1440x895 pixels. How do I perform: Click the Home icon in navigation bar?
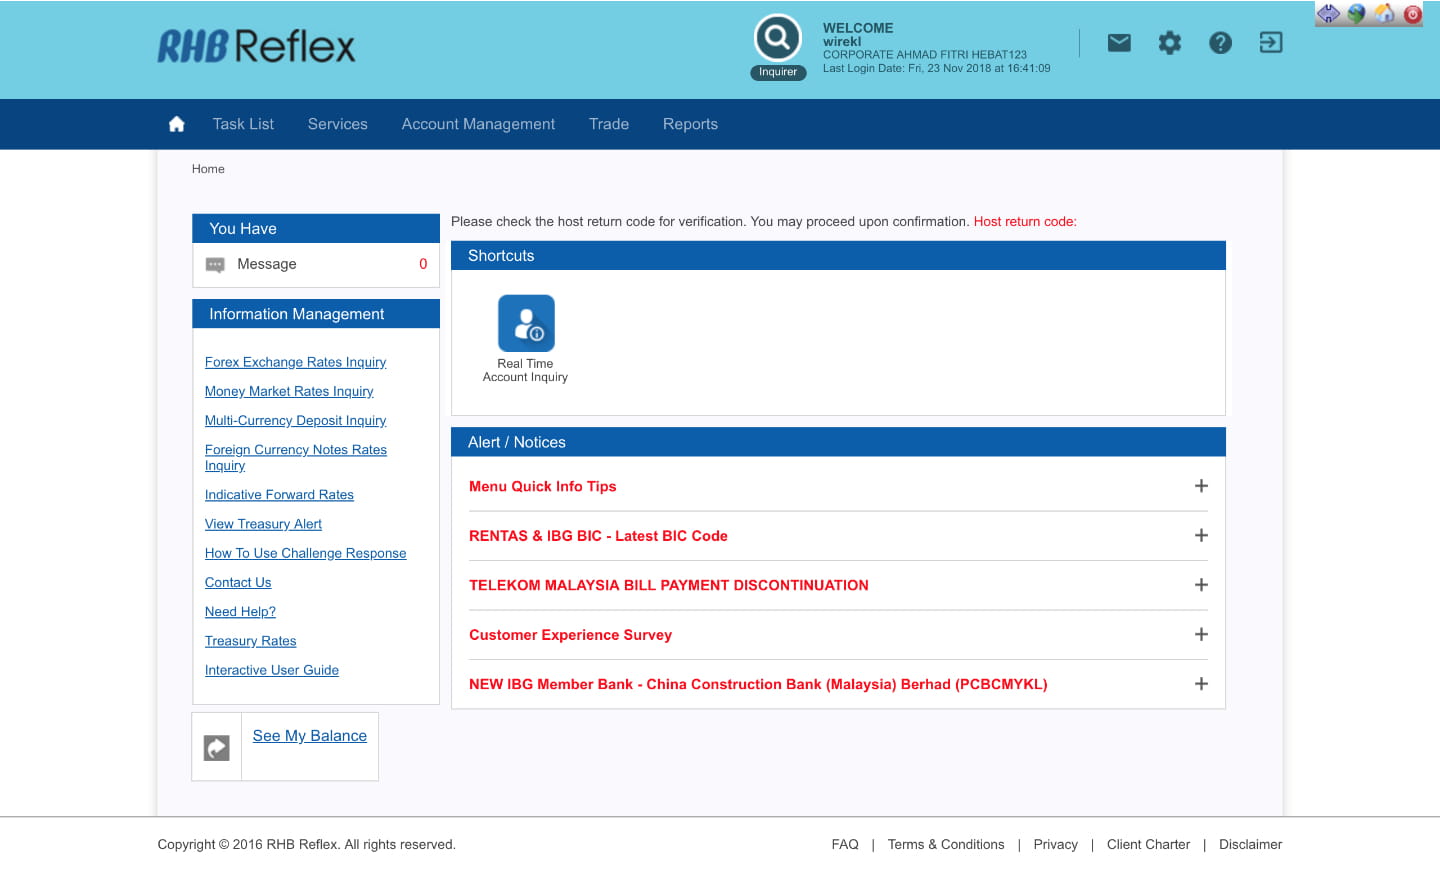coord(177,124)
